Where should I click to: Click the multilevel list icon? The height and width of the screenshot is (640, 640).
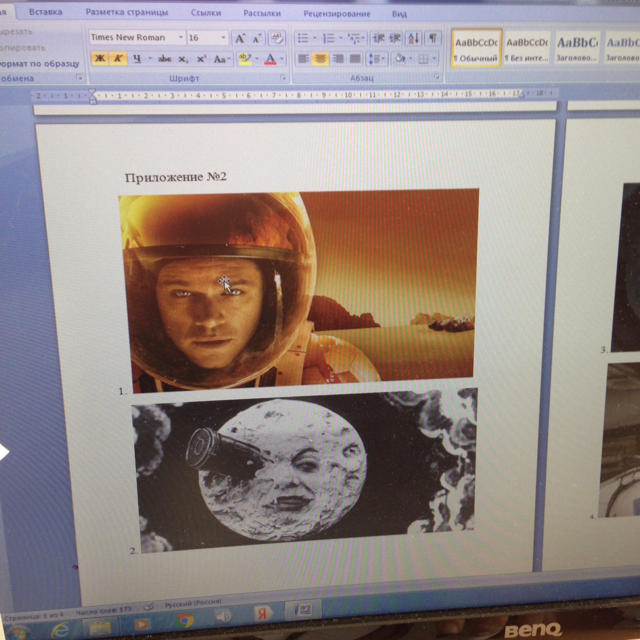tap(354, 38)
